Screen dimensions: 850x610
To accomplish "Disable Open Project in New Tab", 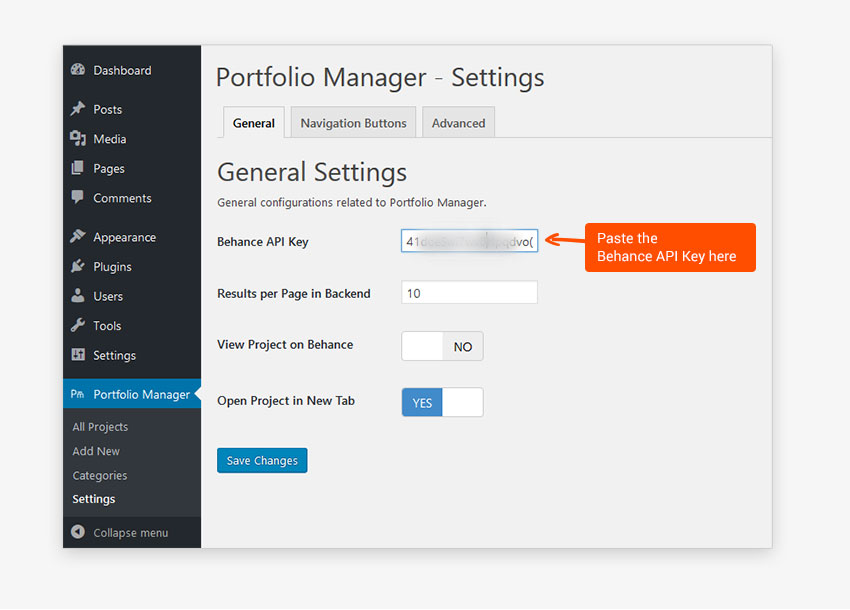I will pos(442,402).
